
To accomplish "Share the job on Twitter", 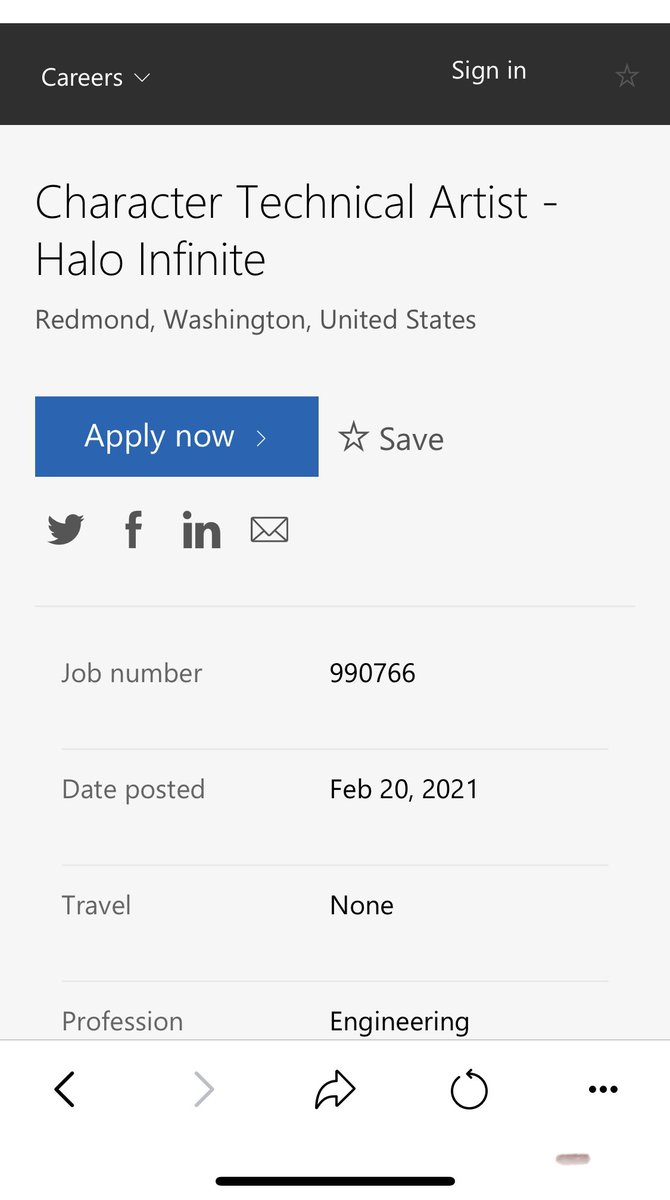I will 66,529.
